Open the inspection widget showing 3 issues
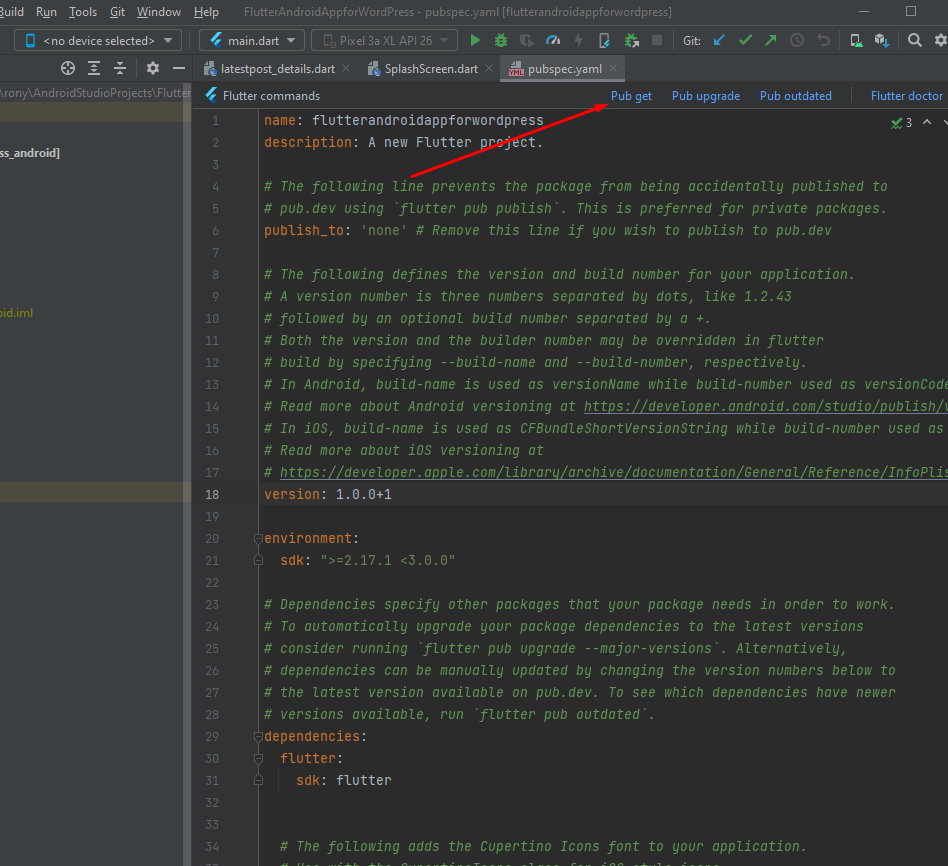 [x=901, y=123]
